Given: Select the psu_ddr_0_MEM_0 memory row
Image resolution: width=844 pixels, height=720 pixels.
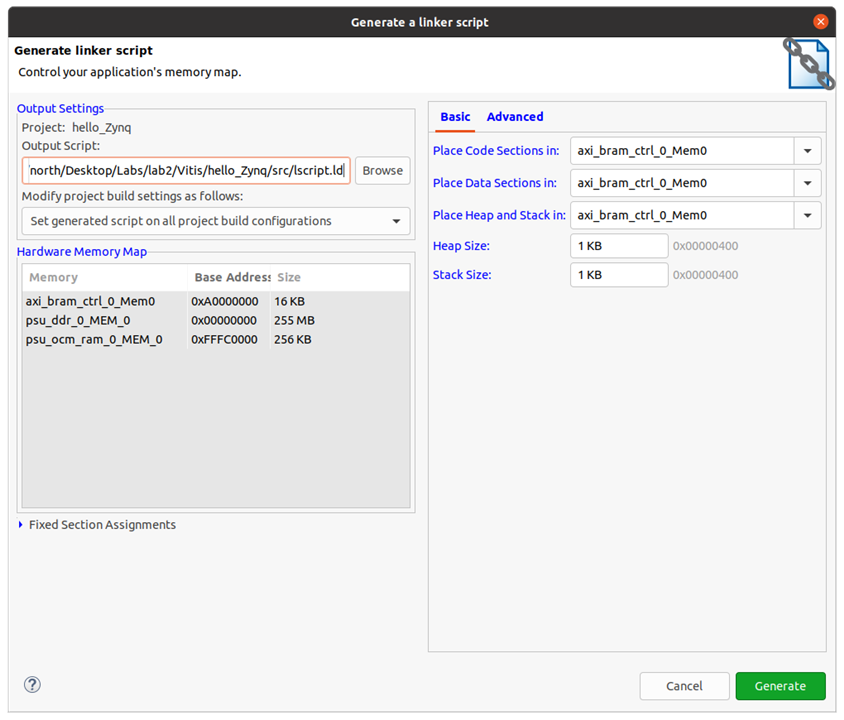Looking at the screenshot, I should (78, 320).
